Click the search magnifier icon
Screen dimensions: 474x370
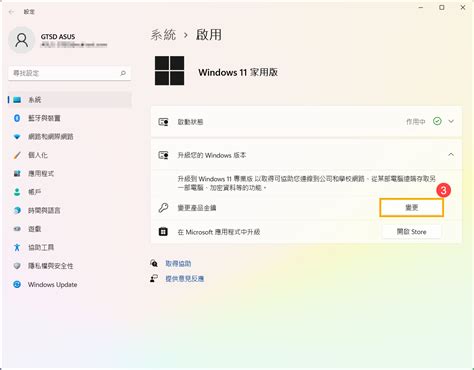123,73
